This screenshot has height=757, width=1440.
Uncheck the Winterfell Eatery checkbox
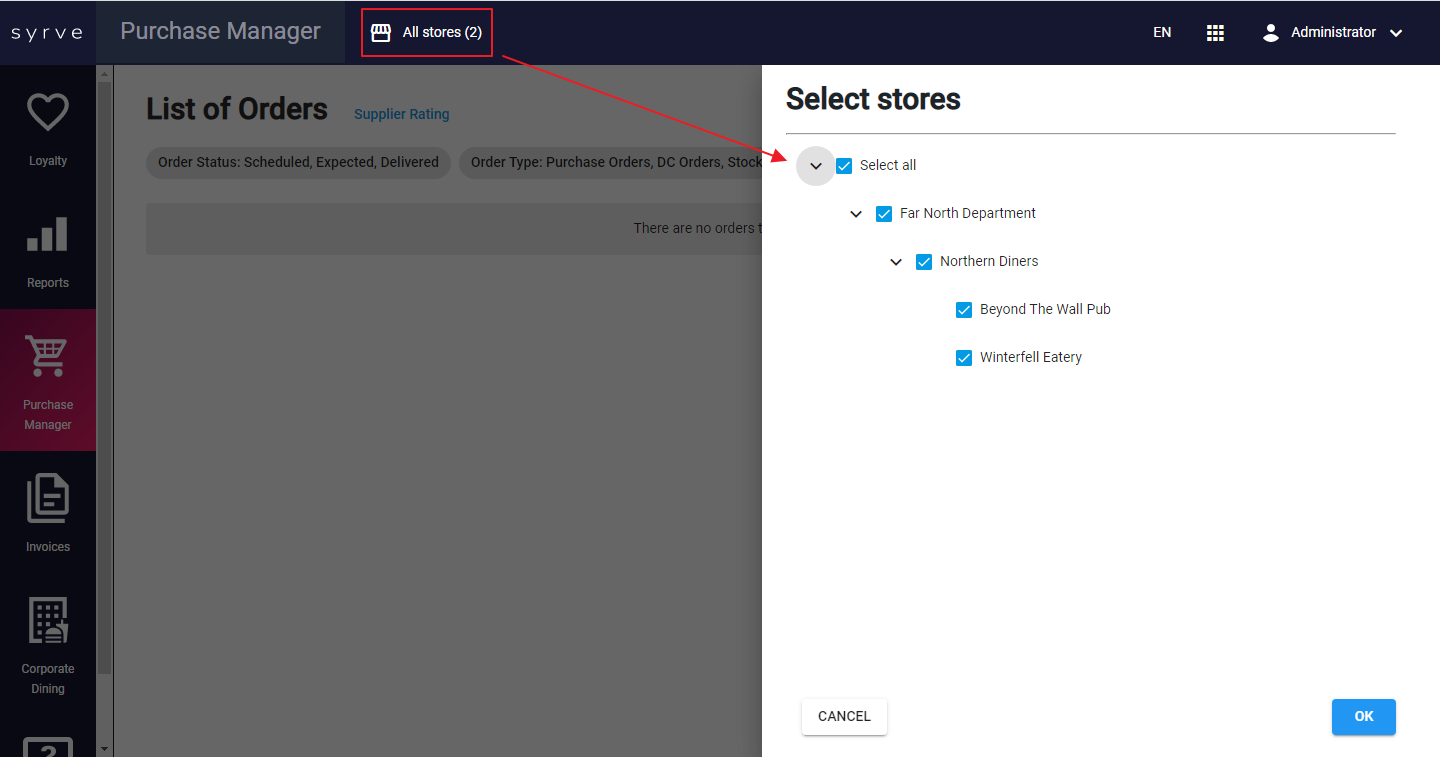pos(964,358)
